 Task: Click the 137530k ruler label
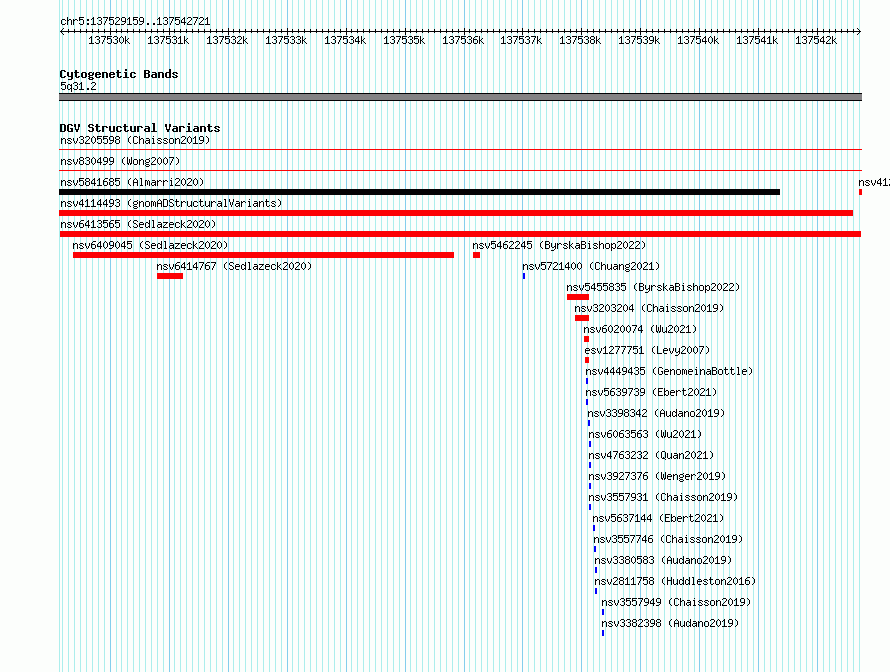tap(109, 40)
